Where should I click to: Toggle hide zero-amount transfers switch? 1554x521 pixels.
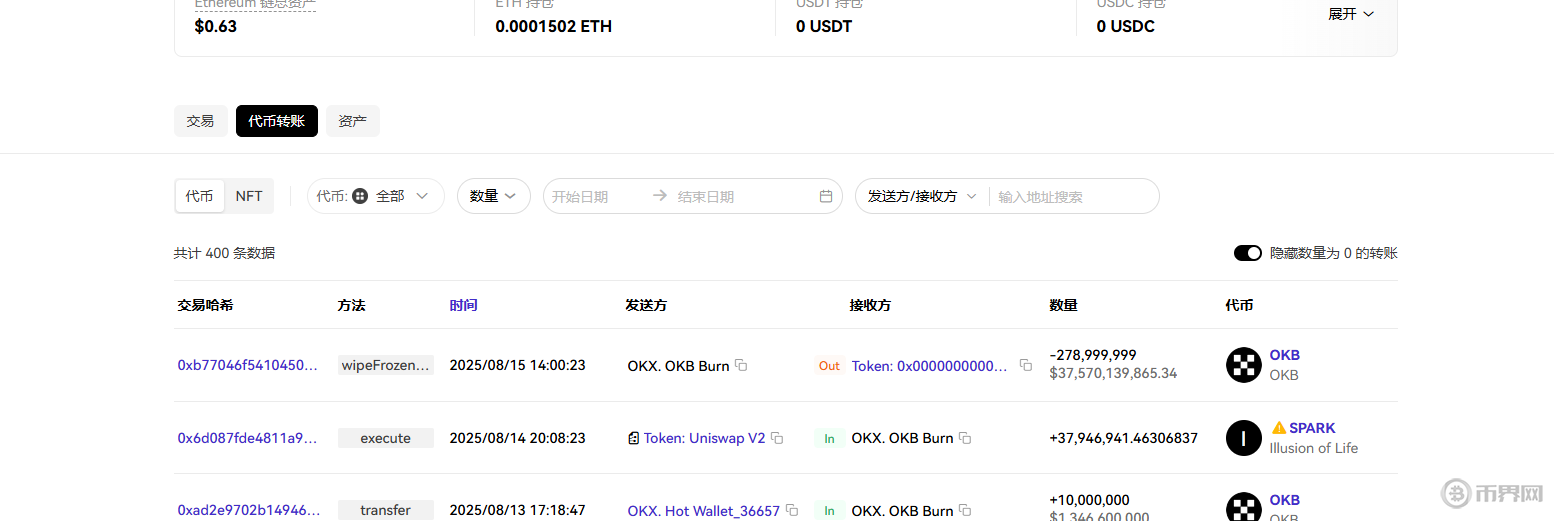(1247, 253)
